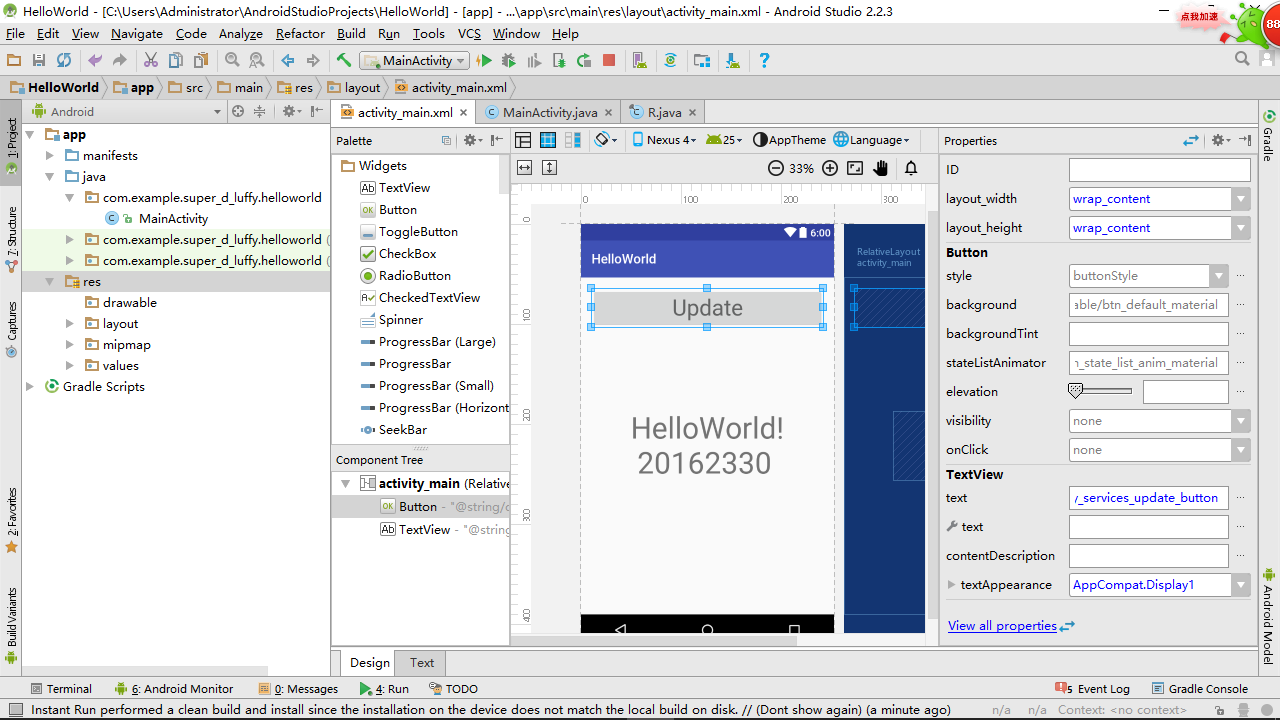Open the visibility property dropdown
Viewport: 1280px width, 720px height.
[1241, 421]
